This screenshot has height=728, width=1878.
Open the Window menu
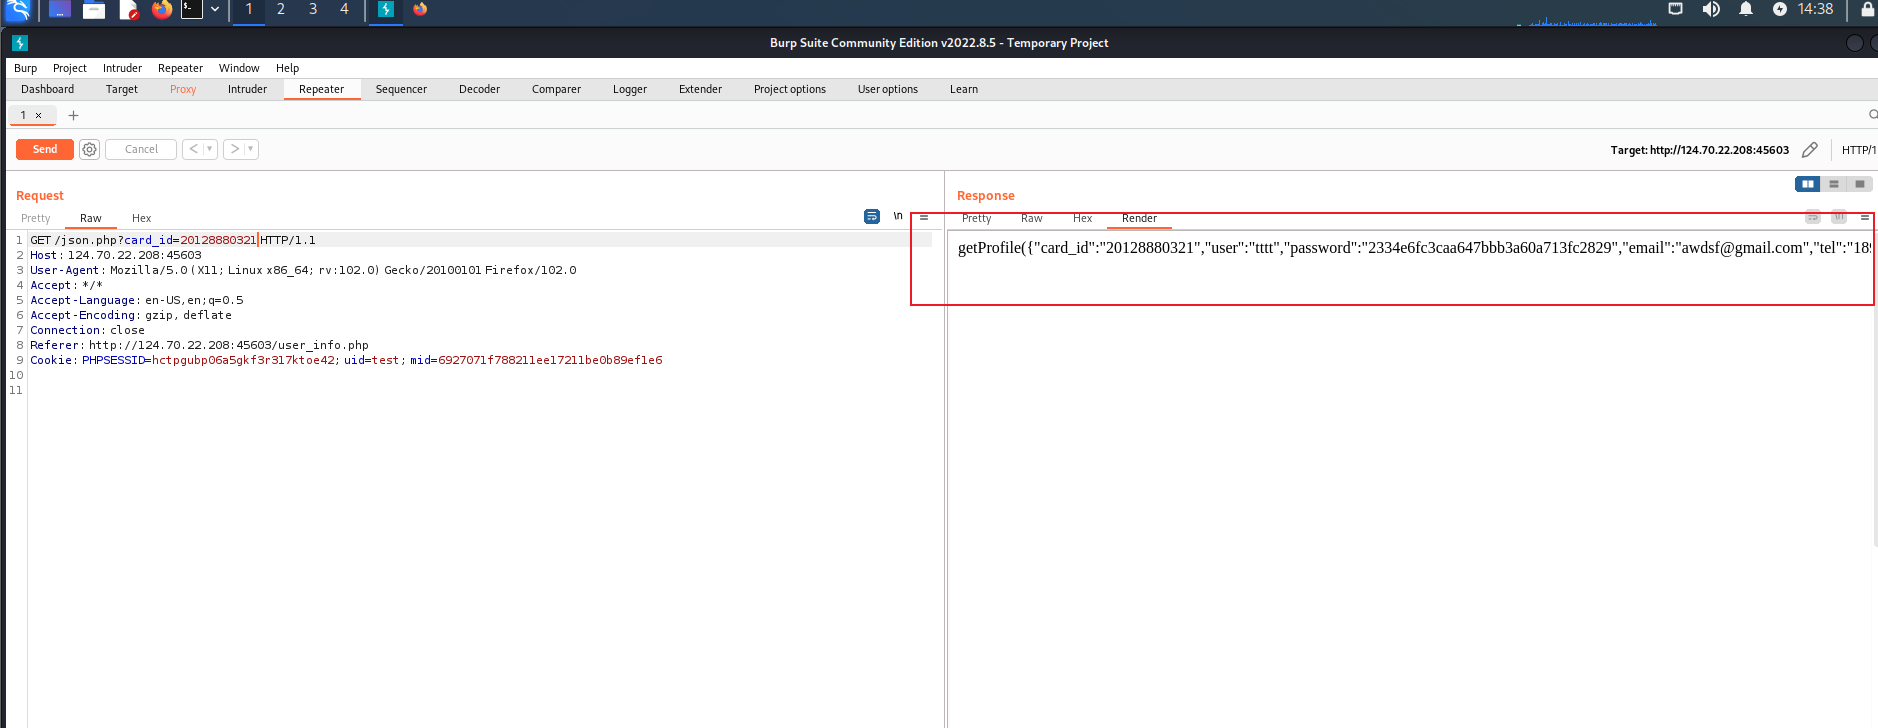(x=239, y=68)
